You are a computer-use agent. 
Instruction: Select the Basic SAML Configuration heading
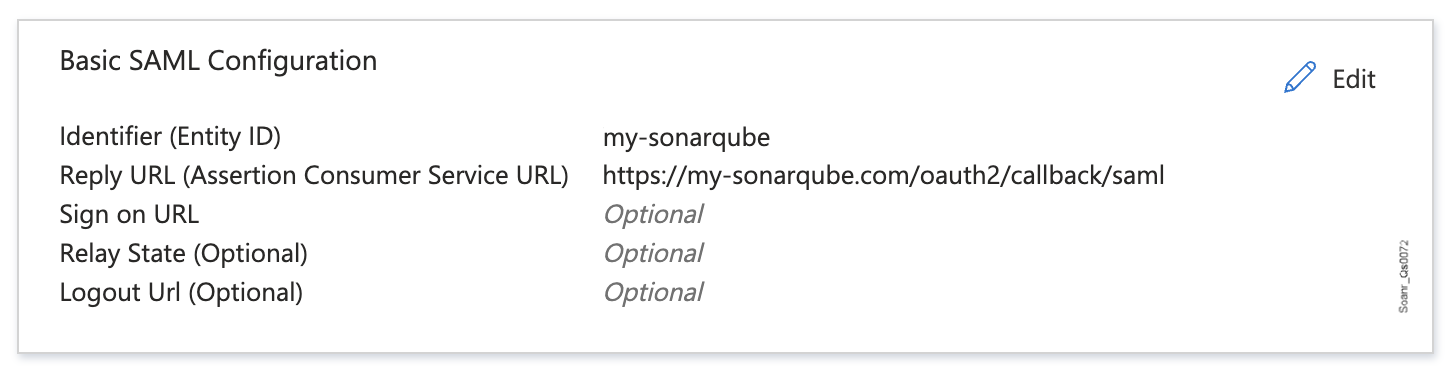tap(218, 61)
